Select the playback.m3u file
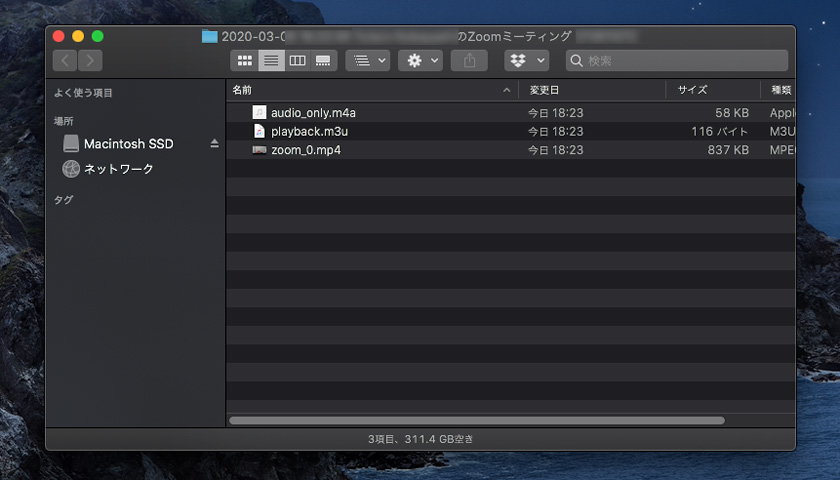Image resolution: width=840 pixels, height=480 pixels. pyautogui.click(x=309, y=131)
